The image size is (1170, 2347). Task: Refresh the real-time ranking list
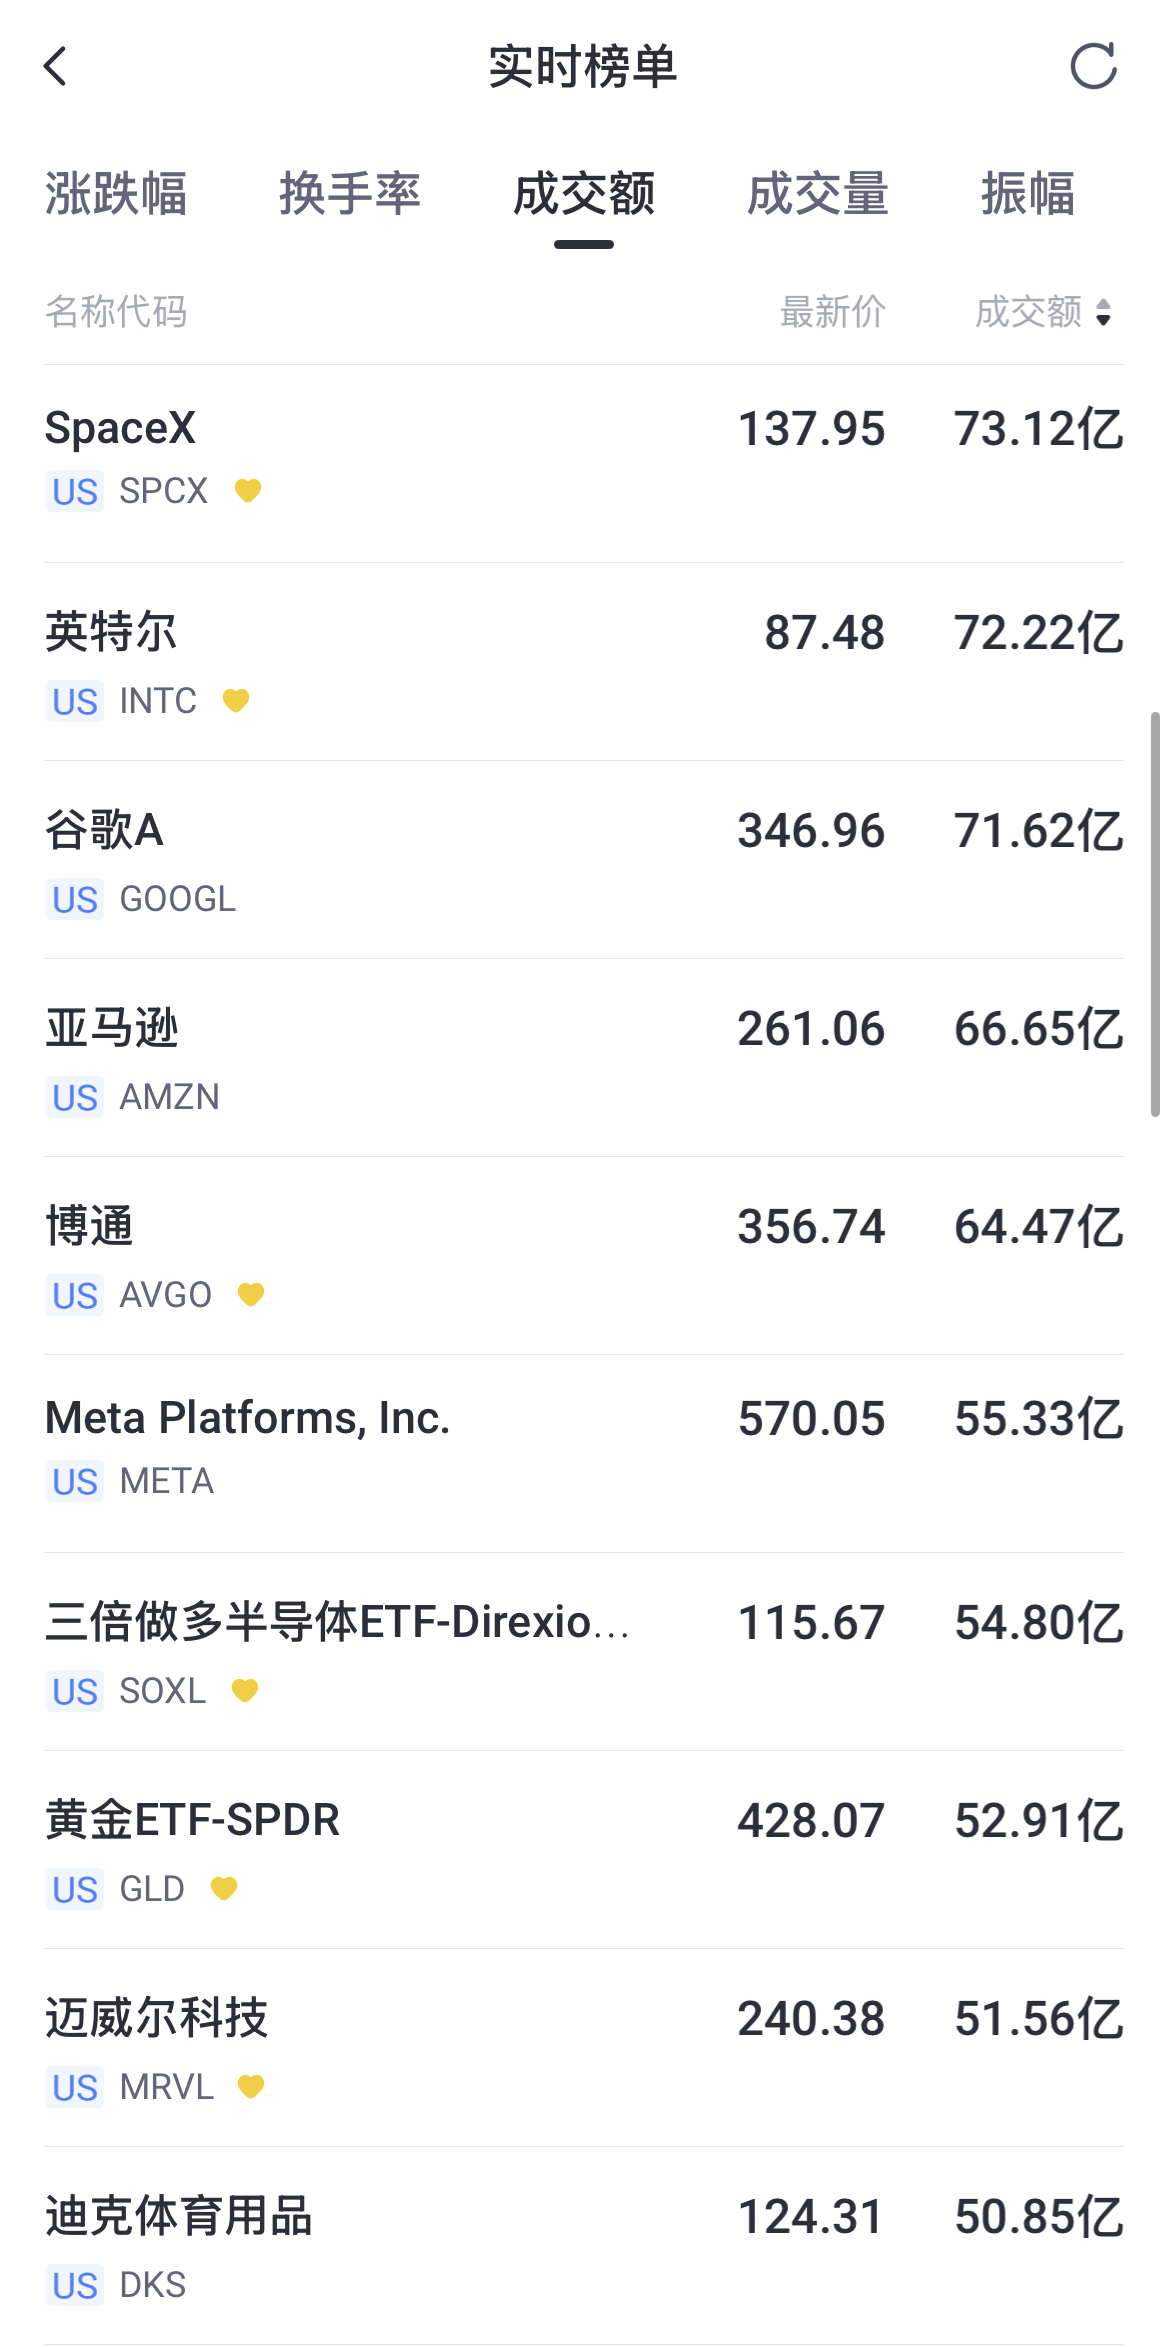tap(1093, 66)
